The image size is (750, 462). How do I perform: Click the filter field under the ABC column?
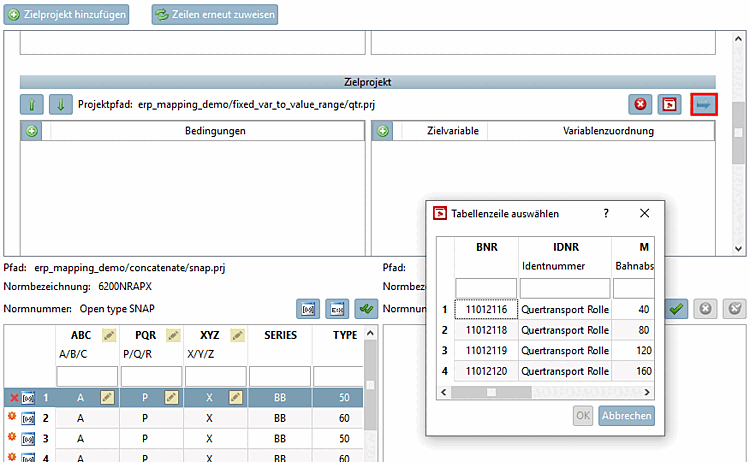pyautogui.click(x=87, y=376)
